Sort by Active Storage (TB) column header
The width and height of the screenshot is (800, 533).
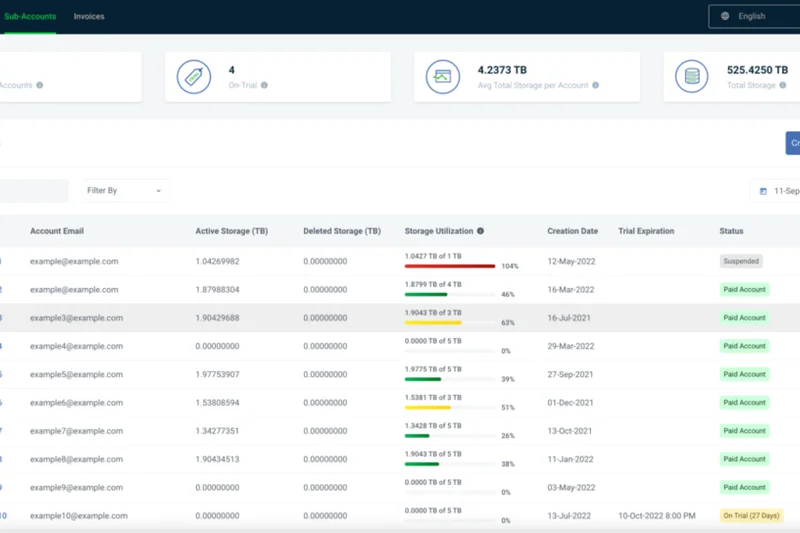click(231, 231)
